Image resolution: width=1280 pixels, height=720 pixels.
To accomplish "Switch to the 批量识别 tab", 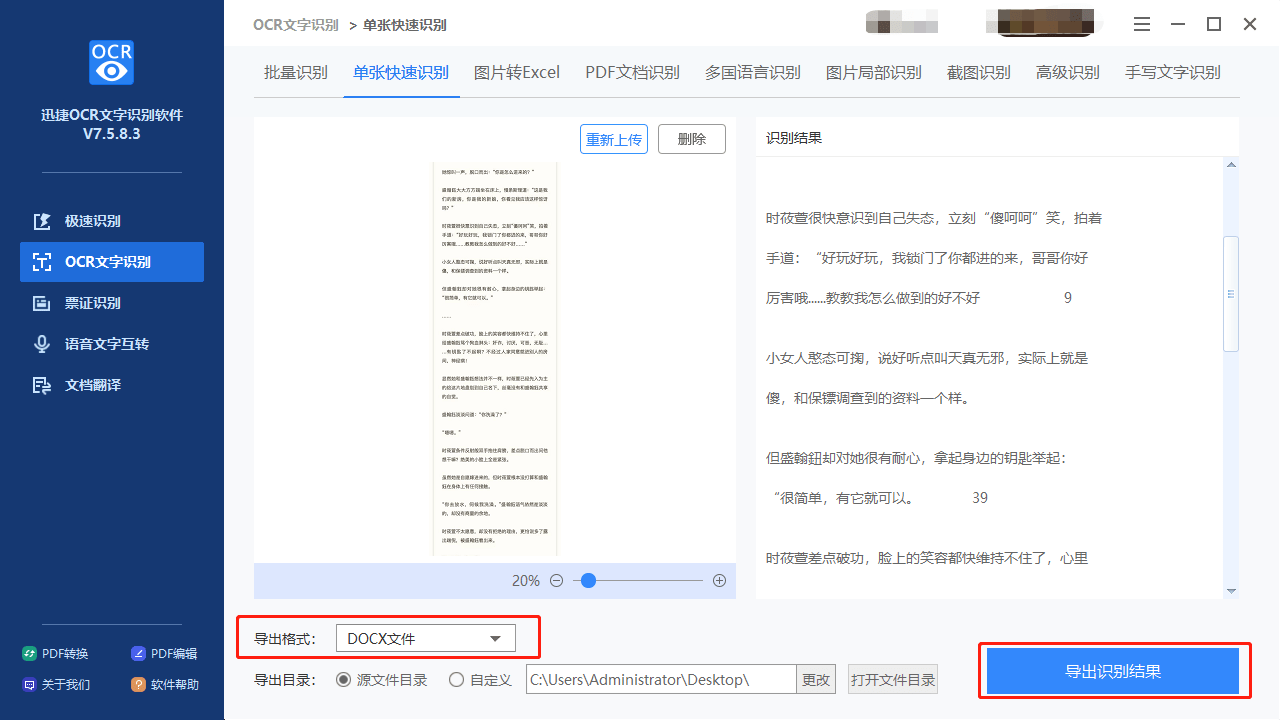I will point(296,73).
